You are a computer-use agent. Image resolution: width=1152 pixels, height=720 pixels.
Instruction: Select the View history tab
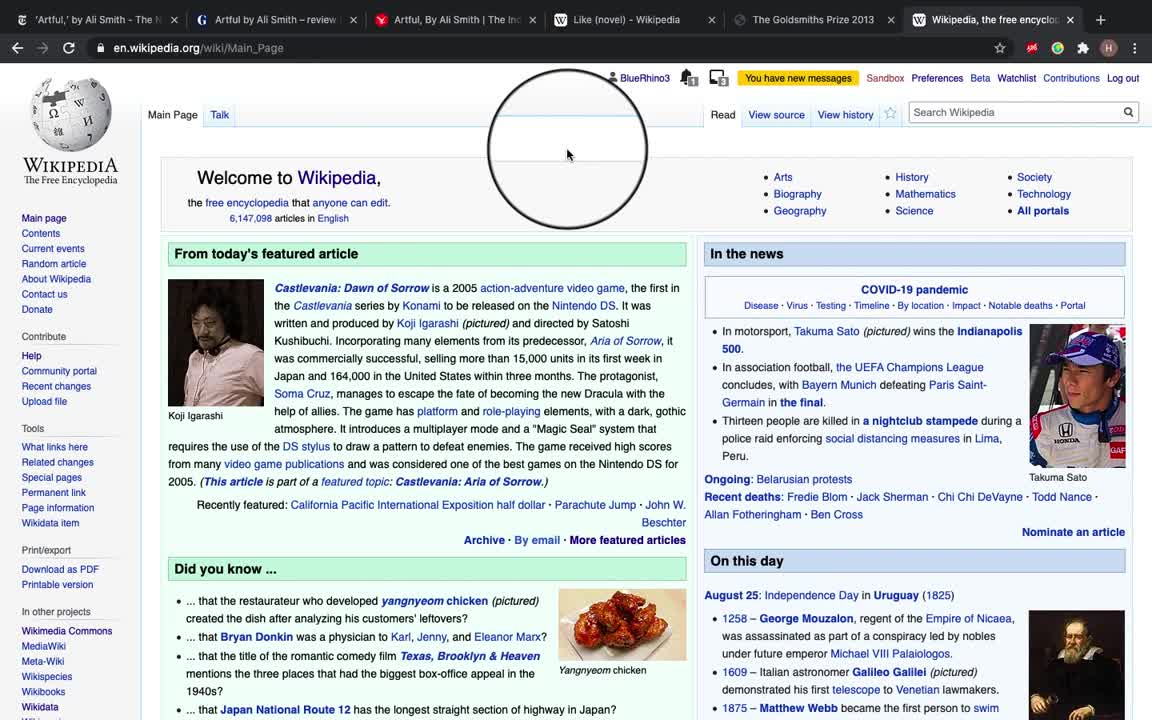pyautogui.click(x=845, y=115)
